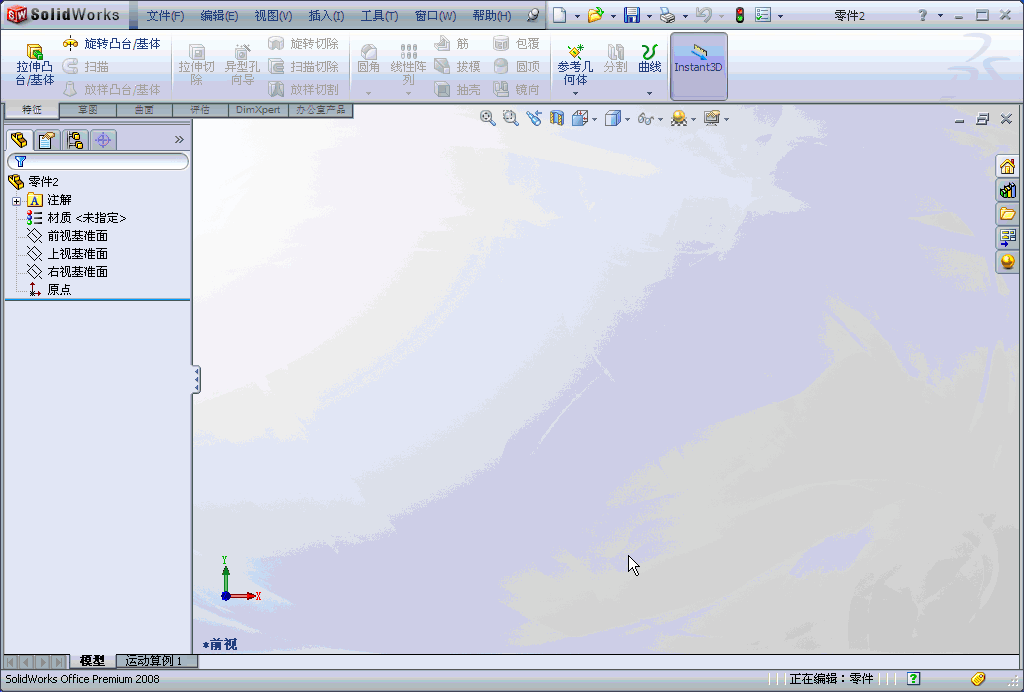Click Zoom to Area icon
Screen dimensions: 1024x692
tap(510, 118)
